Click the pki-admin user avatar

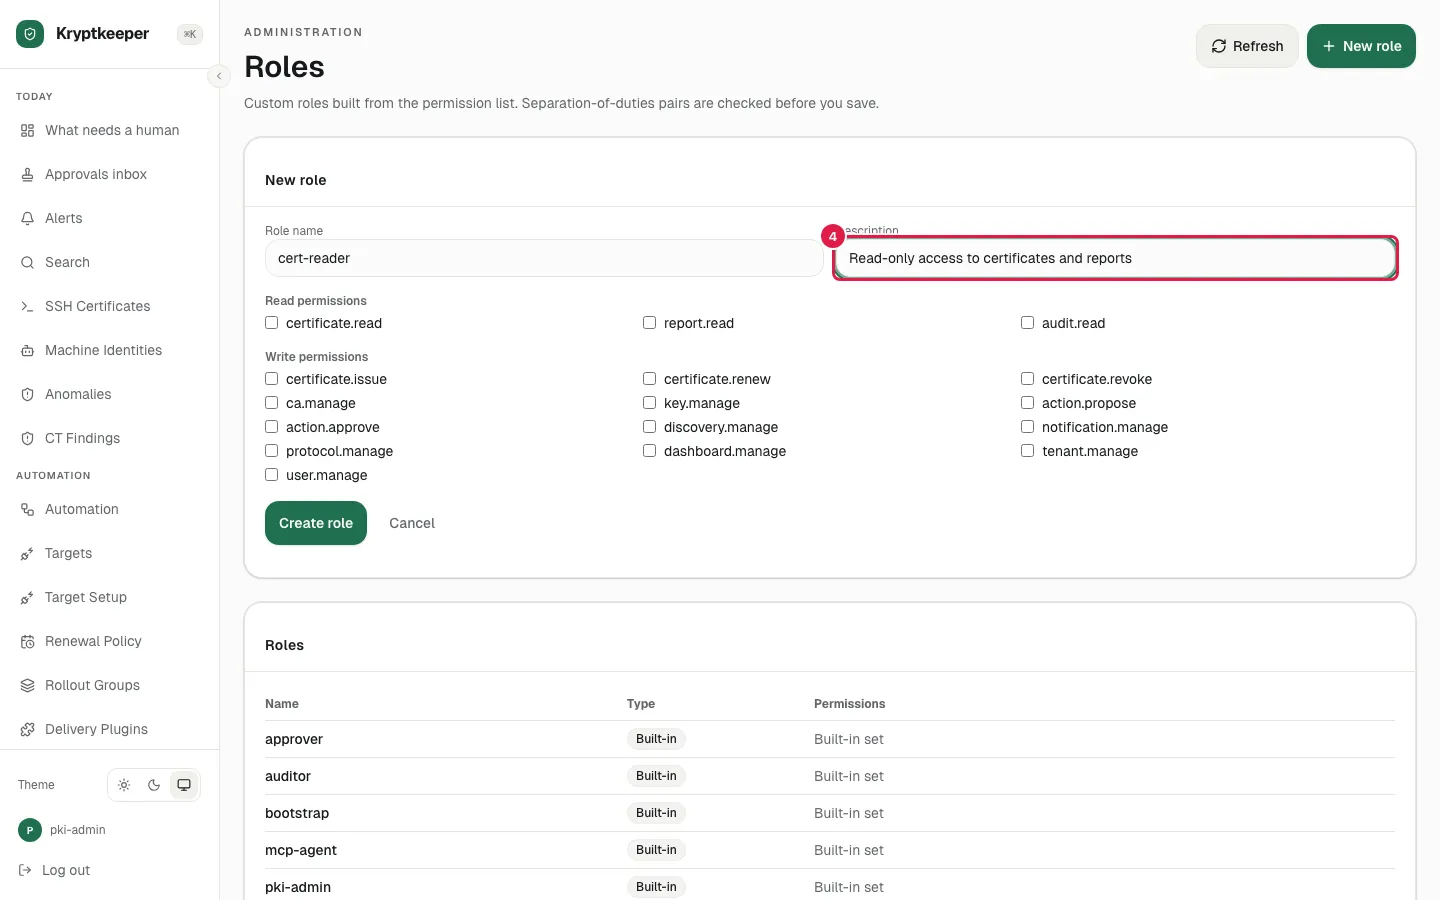tap(30, 830)
